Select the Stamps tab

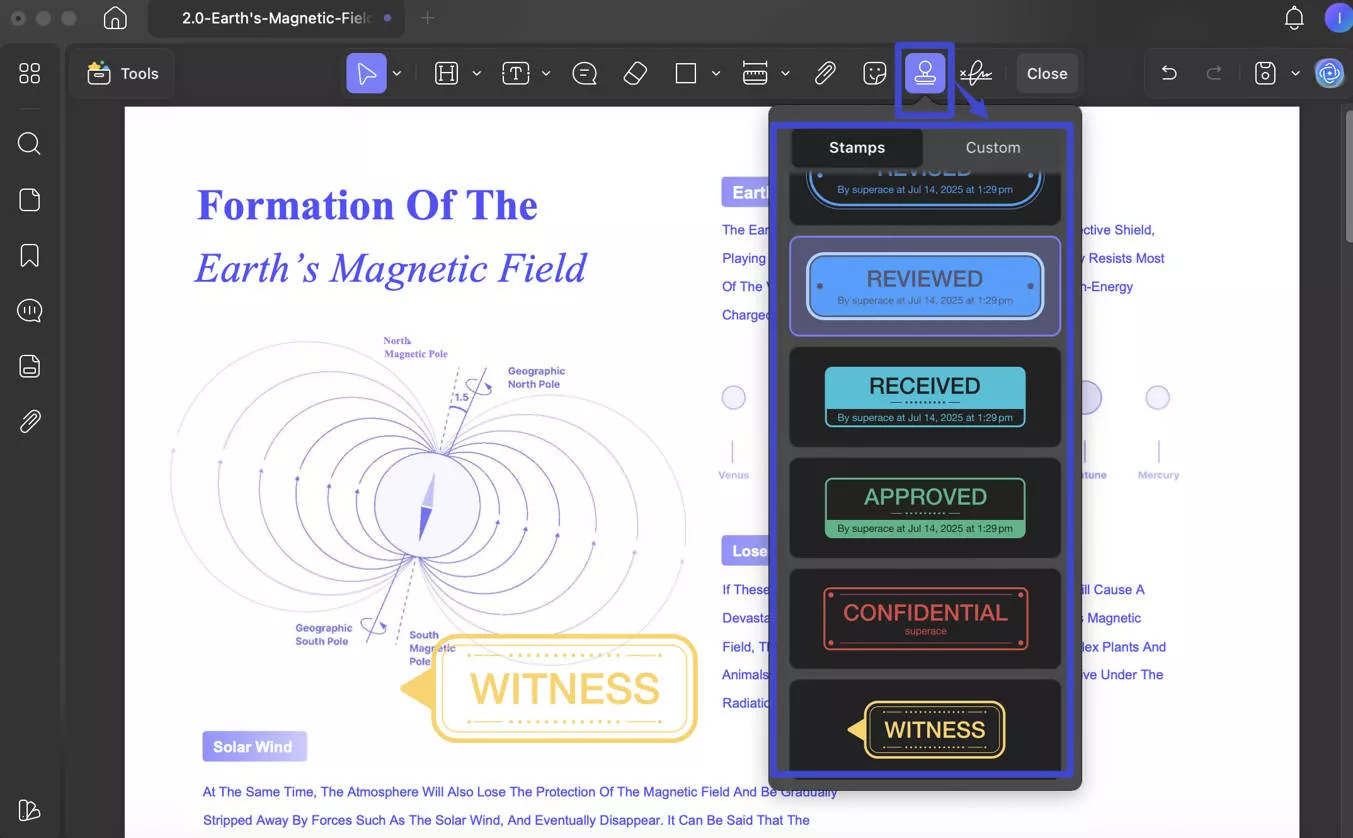(856, 147)
